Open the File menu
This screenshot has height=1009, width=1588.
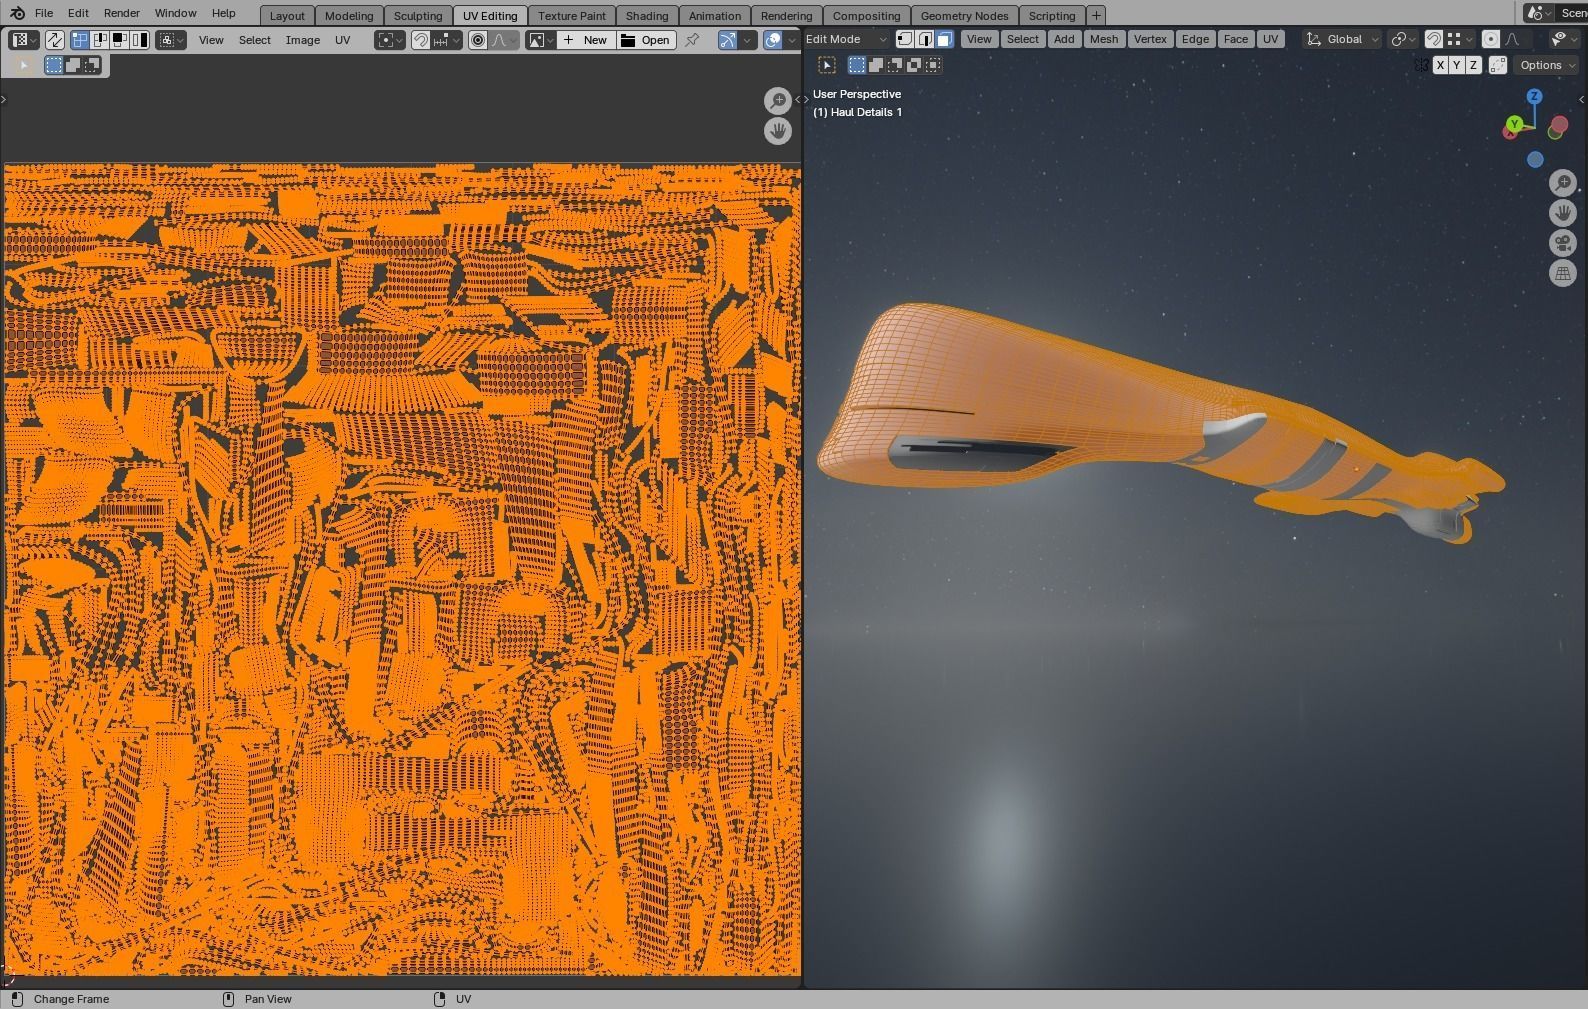[x=44, y=13]
